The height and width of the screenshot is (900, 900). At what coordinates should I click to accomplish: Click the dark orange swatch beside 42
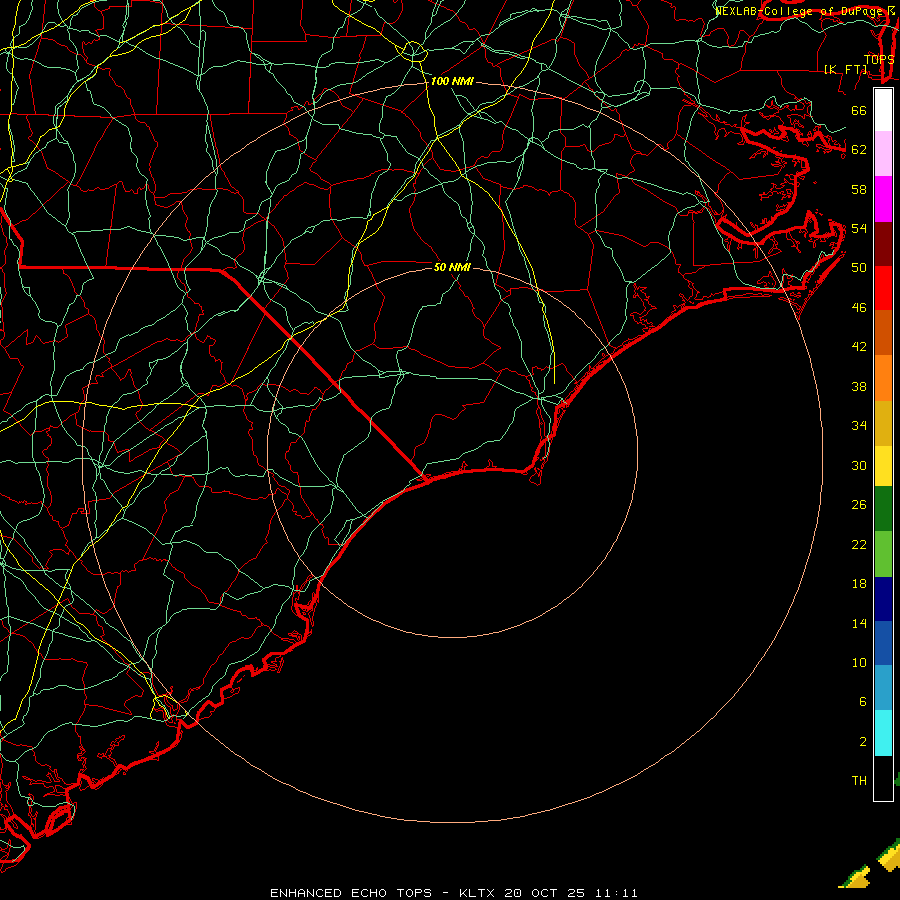[x=883, y=333]
